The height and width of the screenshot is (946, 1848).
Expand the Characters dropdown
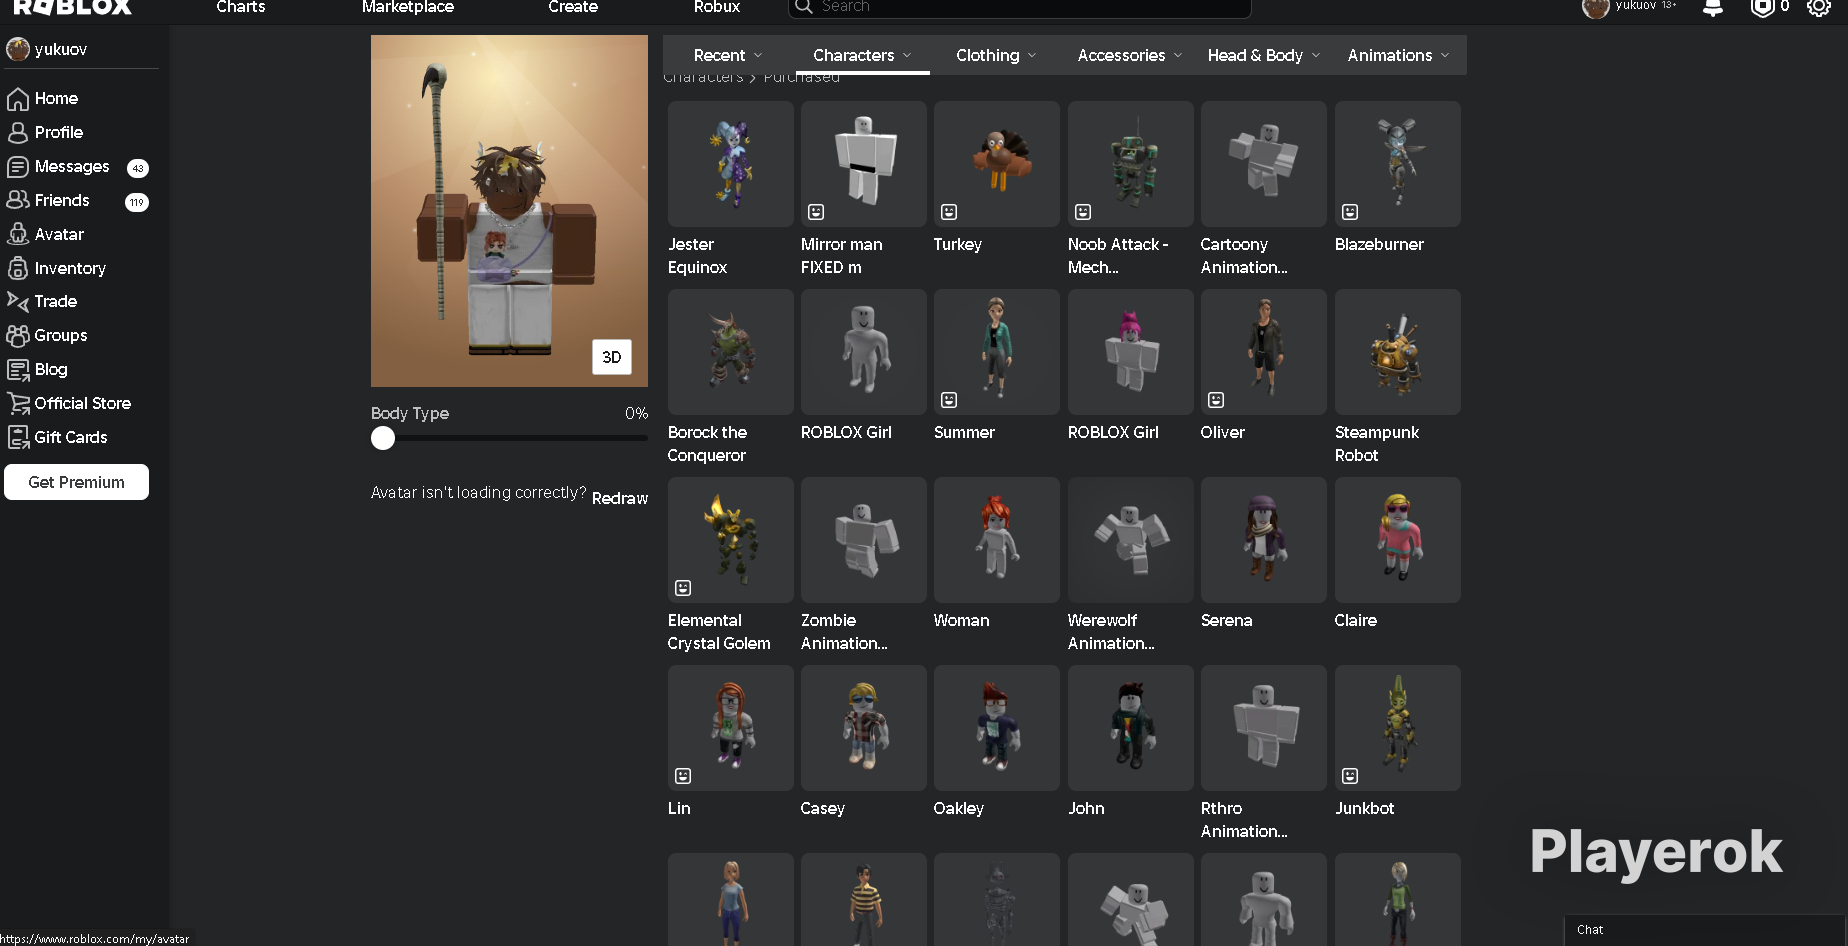(x=862, y=55)
